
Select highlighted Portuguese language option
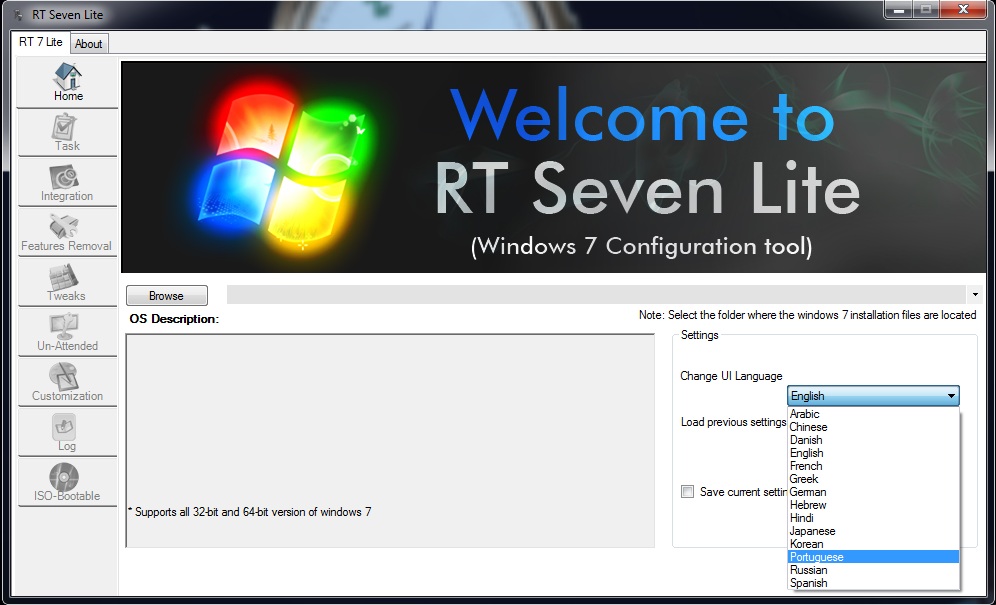click(873, 557)
